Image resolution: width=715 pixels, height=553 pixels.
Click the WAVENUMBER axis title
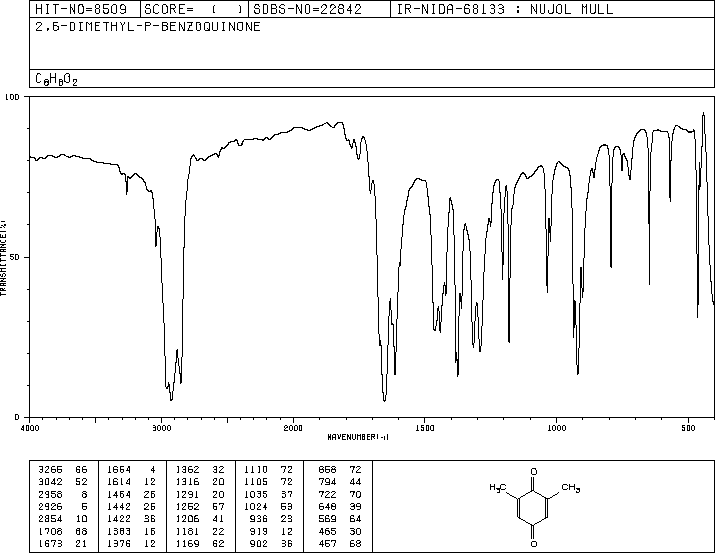coord(358,437)
